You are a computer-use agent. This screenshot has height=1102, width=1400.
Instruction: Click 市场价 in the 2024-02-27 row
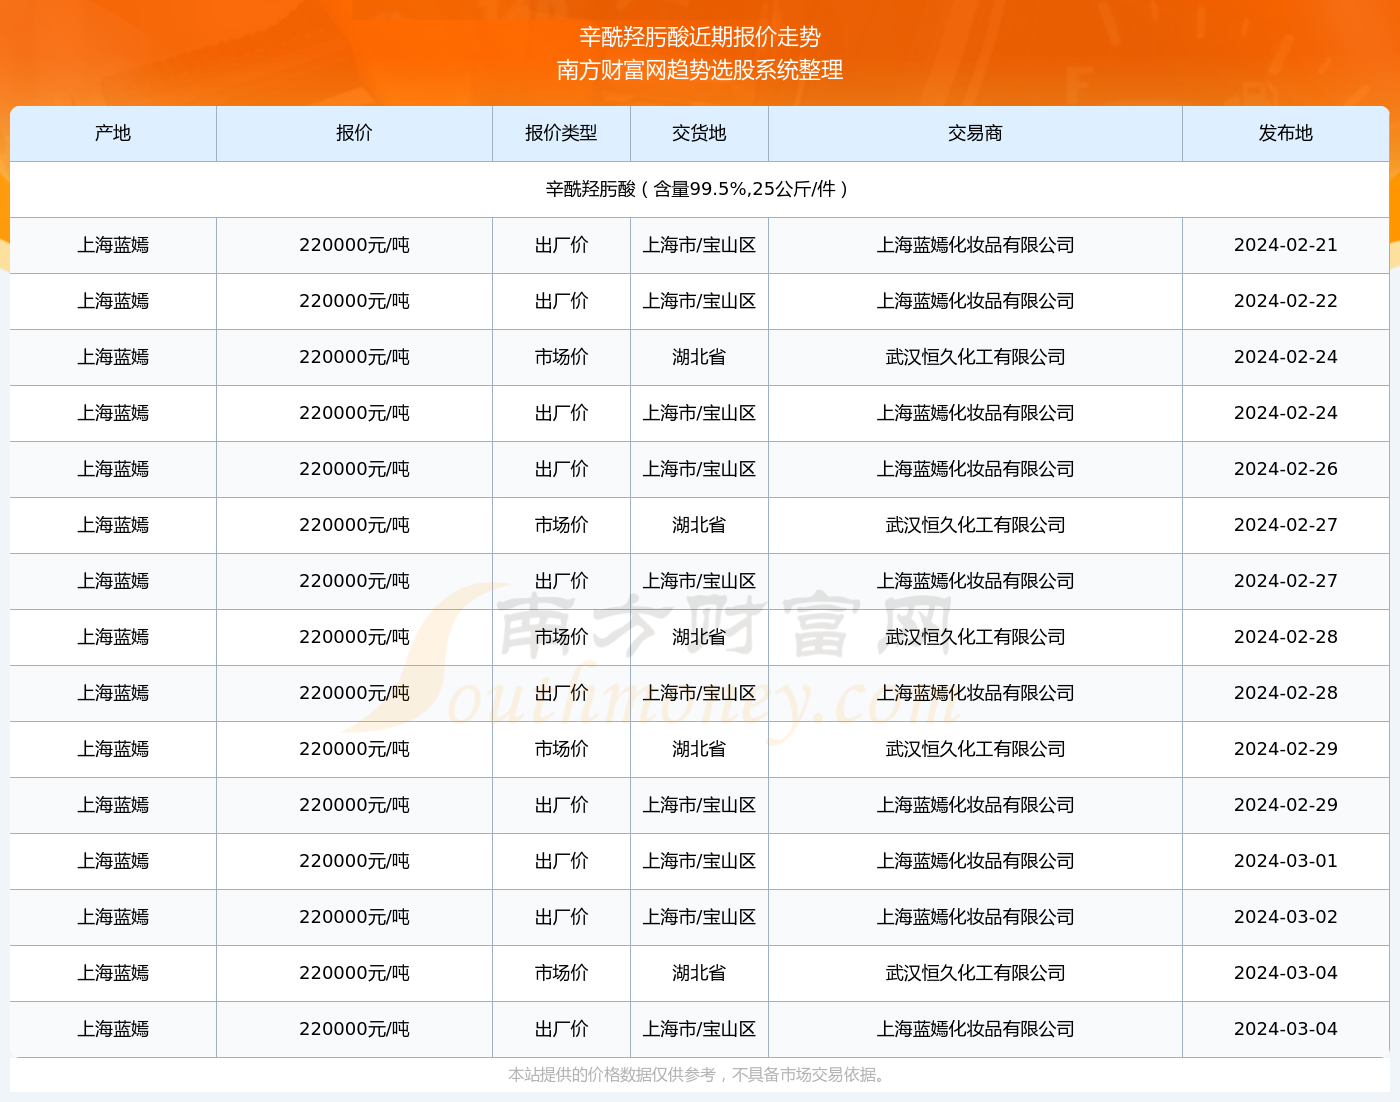click(x=561, y=525)
